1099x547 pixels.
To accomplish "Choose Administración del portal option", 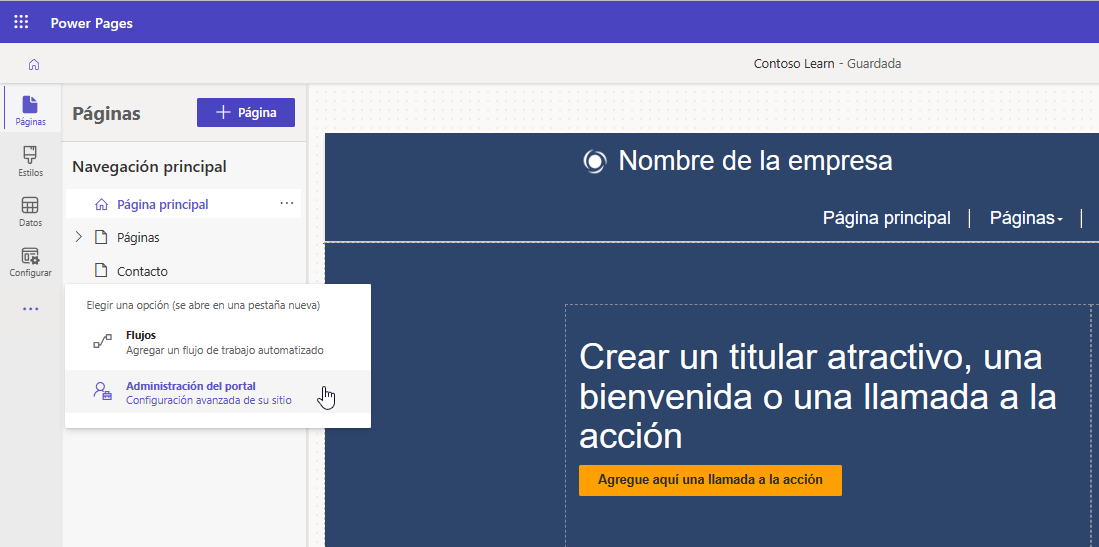I will coord(218,392).
